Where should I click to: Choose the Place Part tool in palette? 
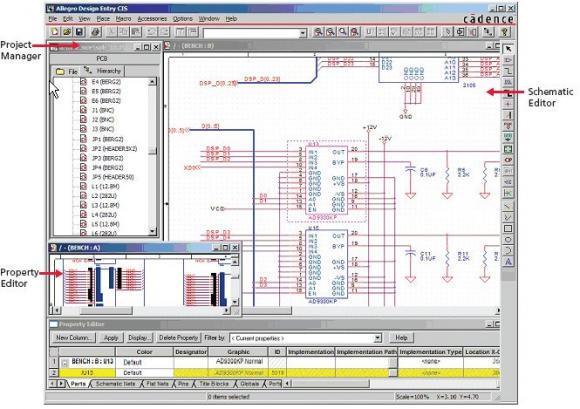pos(508,60)
